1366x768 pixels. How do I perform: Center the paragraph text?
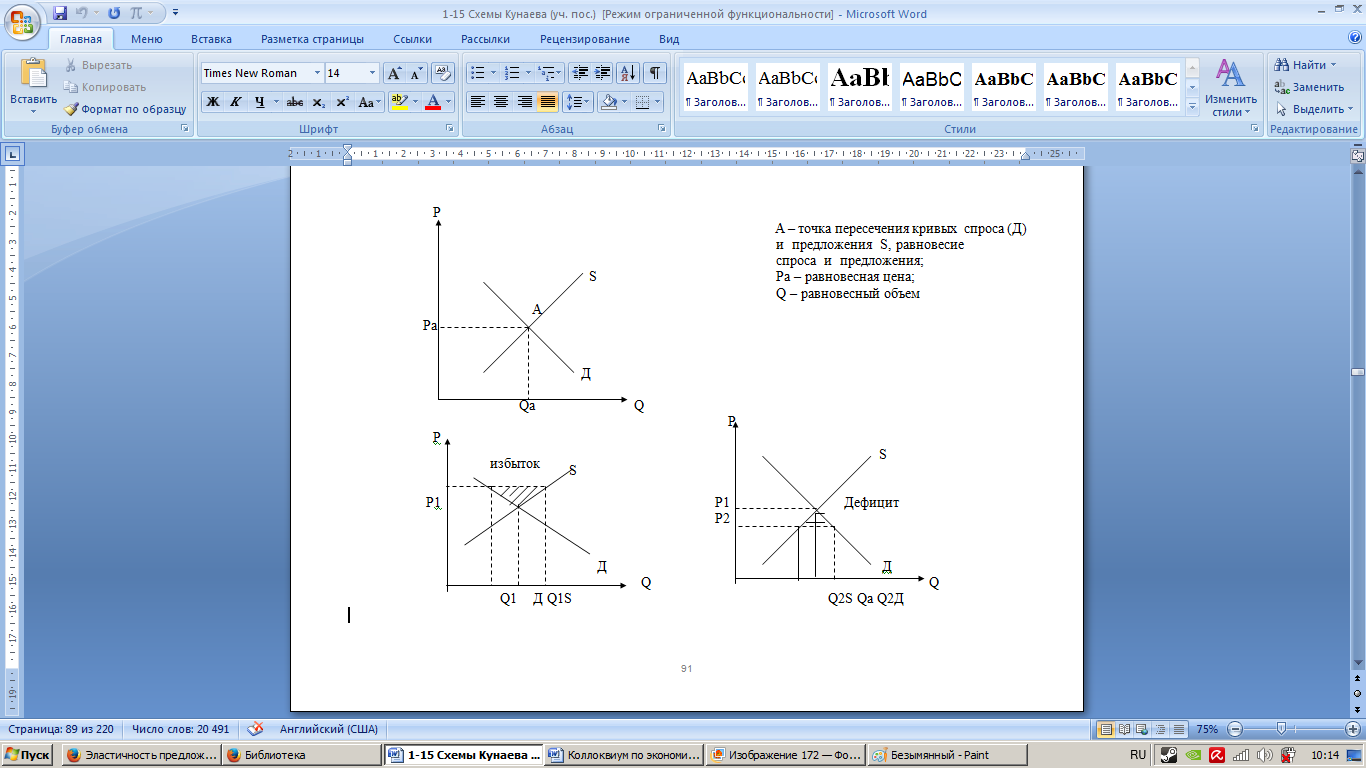(501, 102)
